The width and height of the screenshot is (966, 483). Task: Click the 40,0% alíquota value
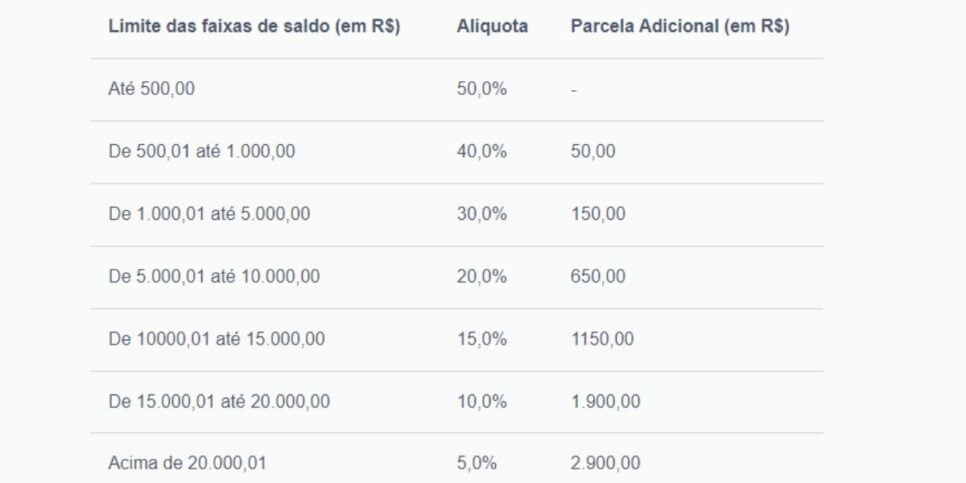(482, 152)
